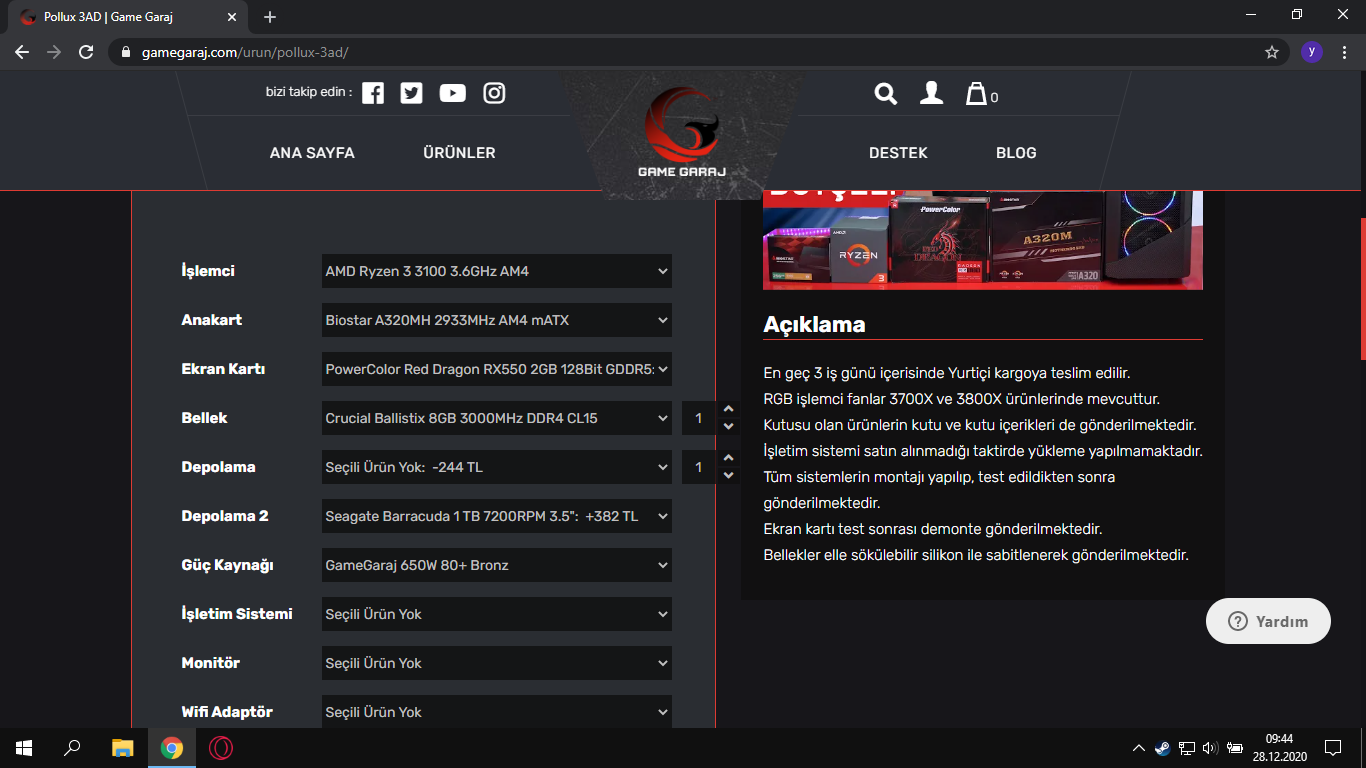1366x768 pixels.
Task: Open a new browser tab
Action: [270, 17]
